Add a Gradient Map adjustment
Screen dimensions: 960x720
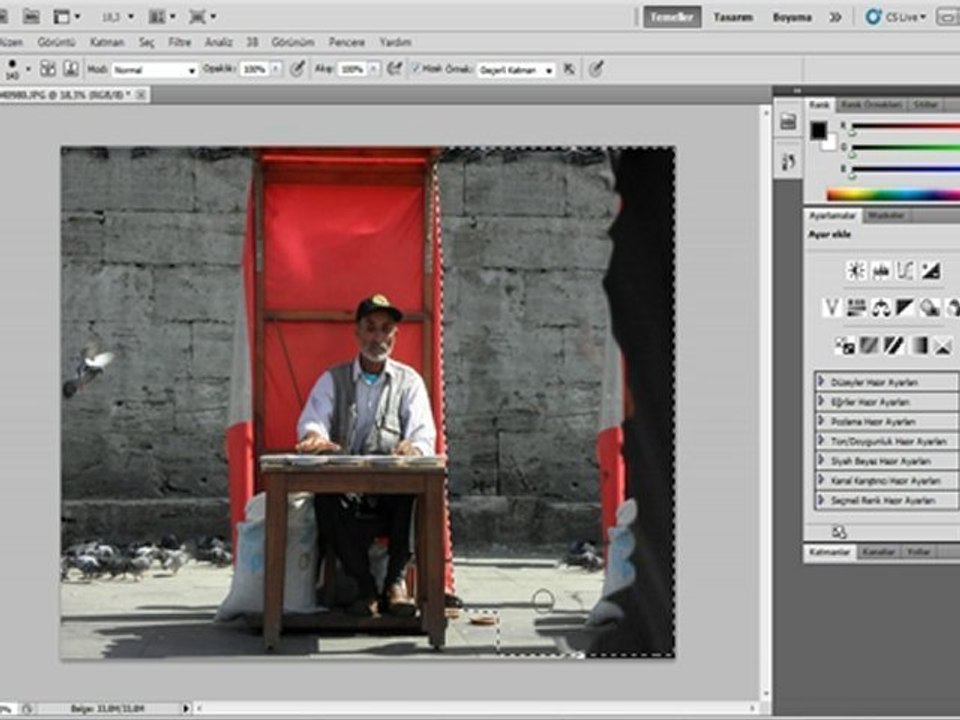(918, 346)
